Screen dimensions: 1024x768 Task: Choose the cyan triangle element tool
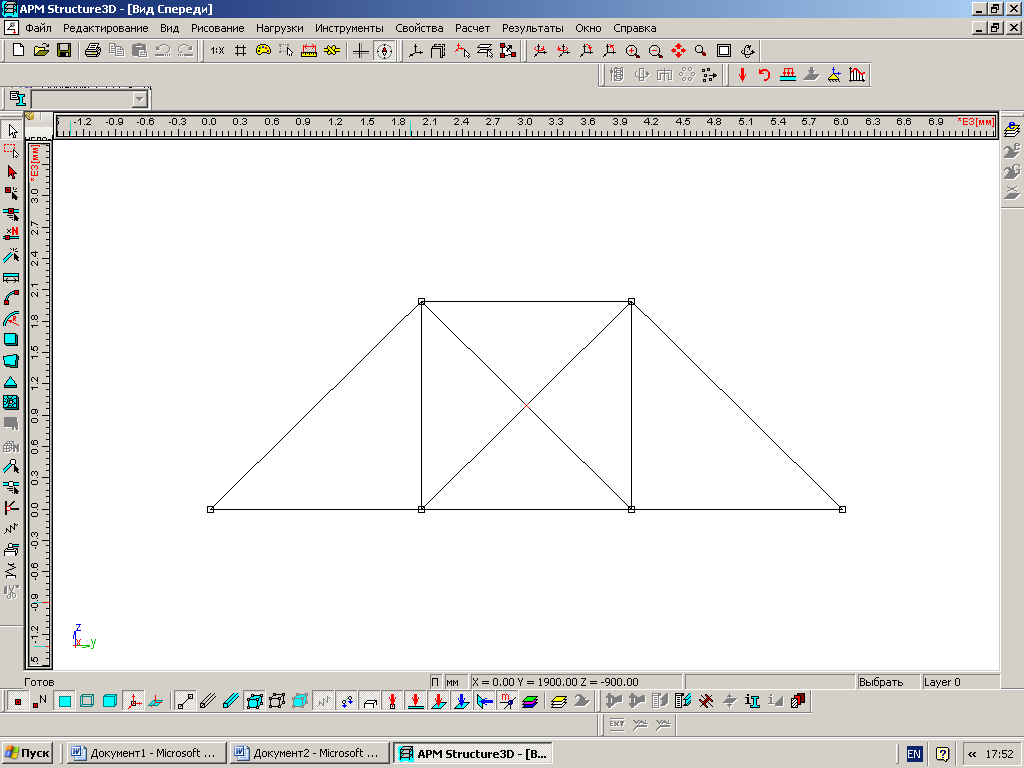pos(12,381)
